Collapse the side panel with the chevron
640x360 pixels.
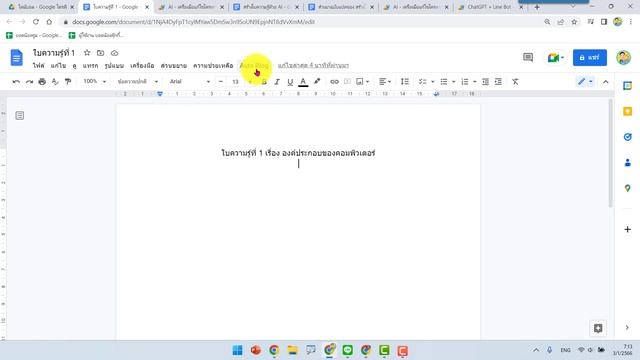[627, 327]
